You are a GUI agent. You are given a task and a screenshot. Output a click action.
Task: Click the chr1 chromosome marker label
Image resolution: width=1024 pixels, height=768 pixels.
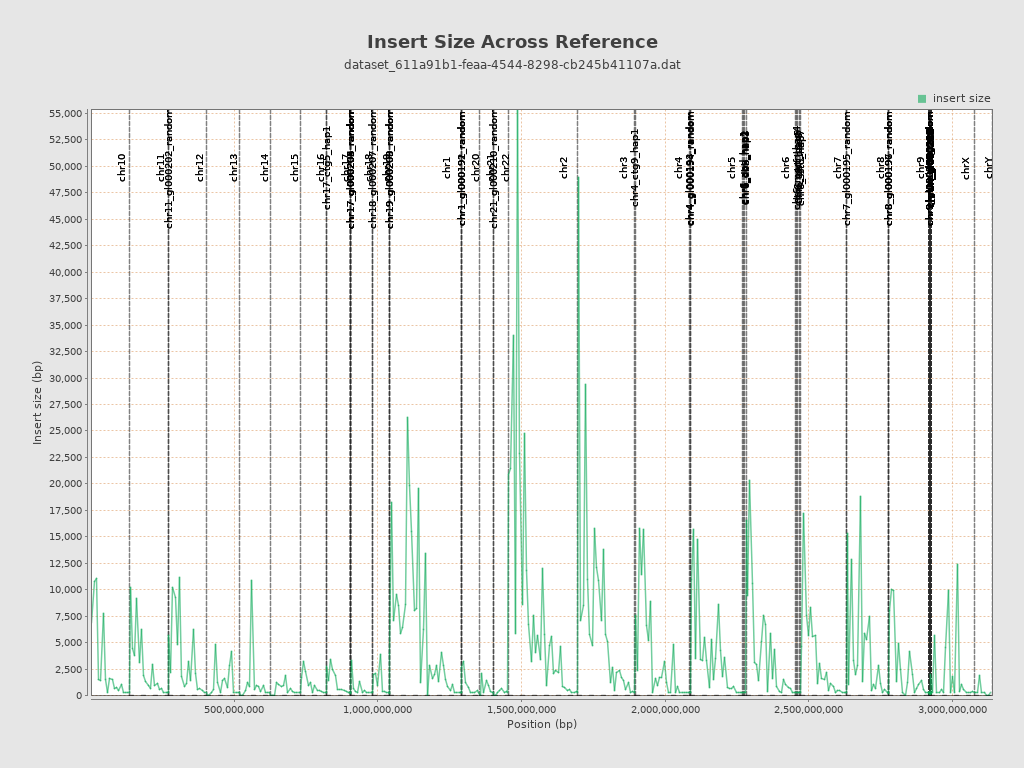447,167
